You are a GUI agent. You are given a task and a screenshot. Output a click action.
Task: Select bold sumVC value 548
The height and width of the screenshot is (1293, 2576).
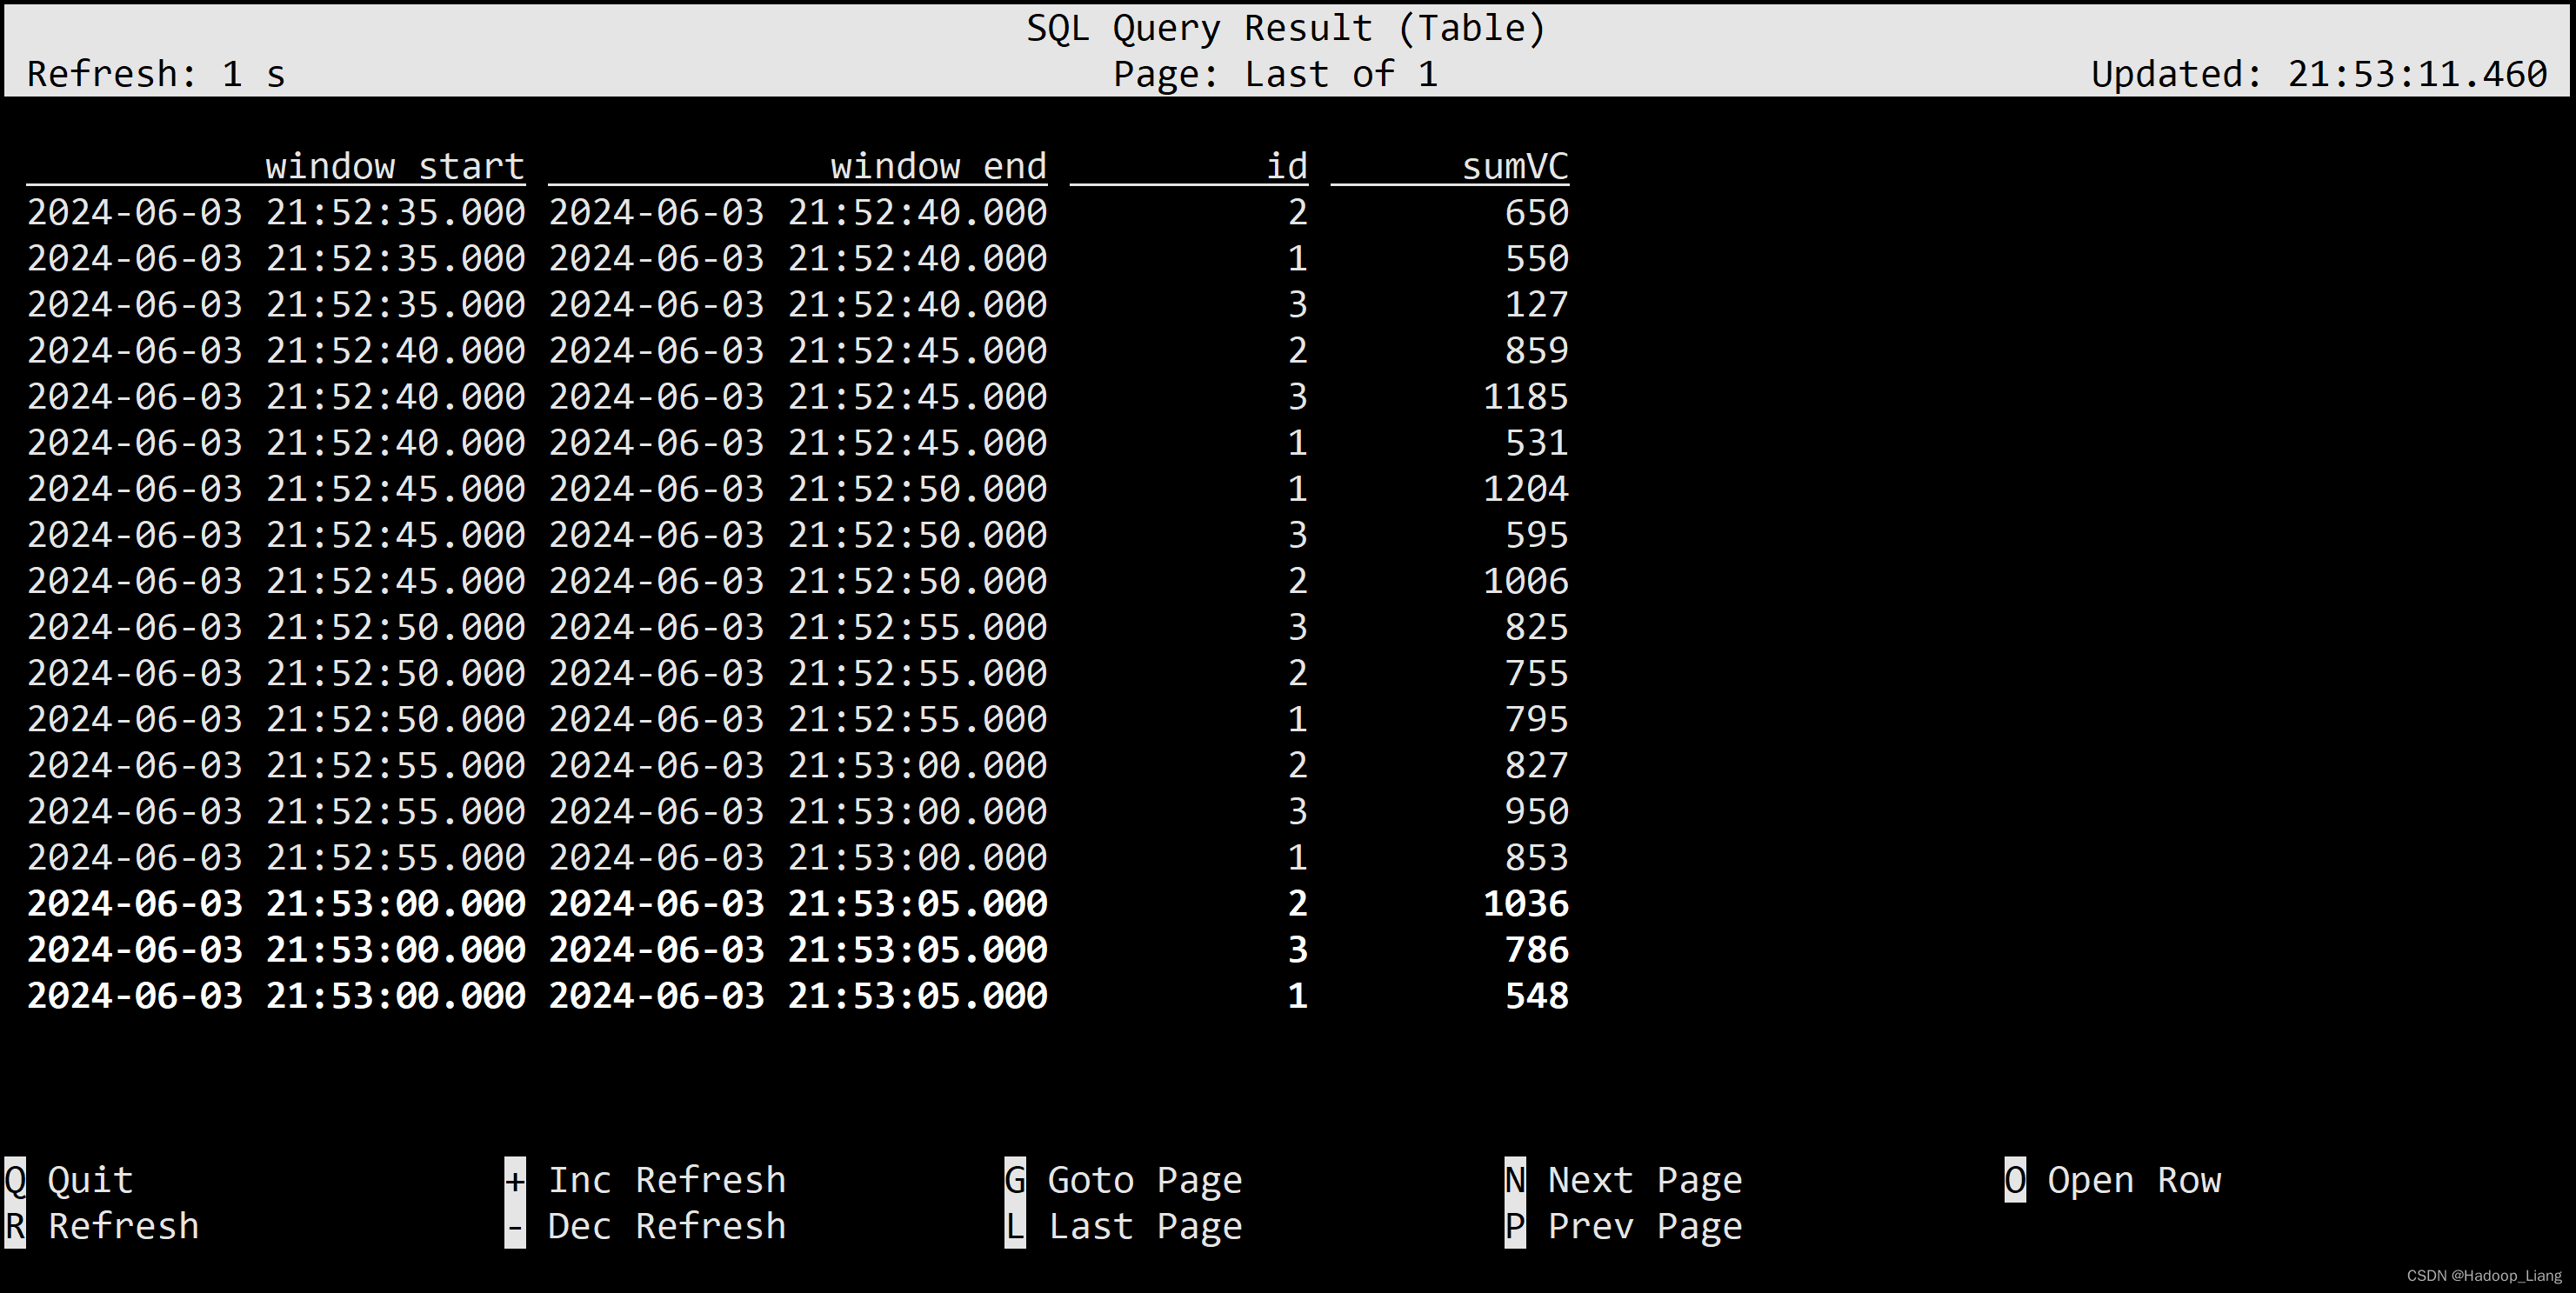pos(1537,995)
